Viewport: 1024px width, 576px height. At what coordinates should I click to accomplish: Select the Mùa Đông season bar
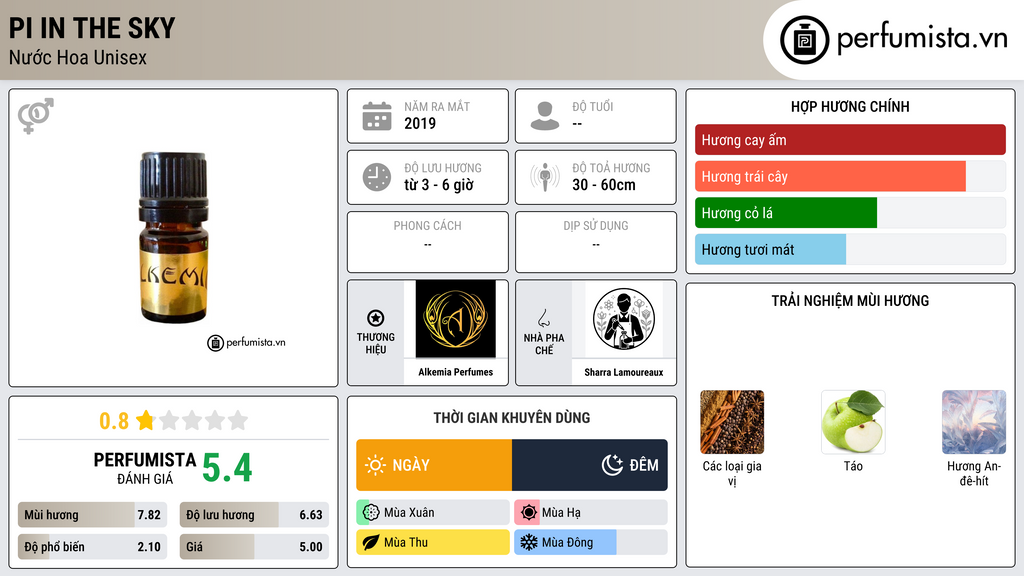pos(590,542)
